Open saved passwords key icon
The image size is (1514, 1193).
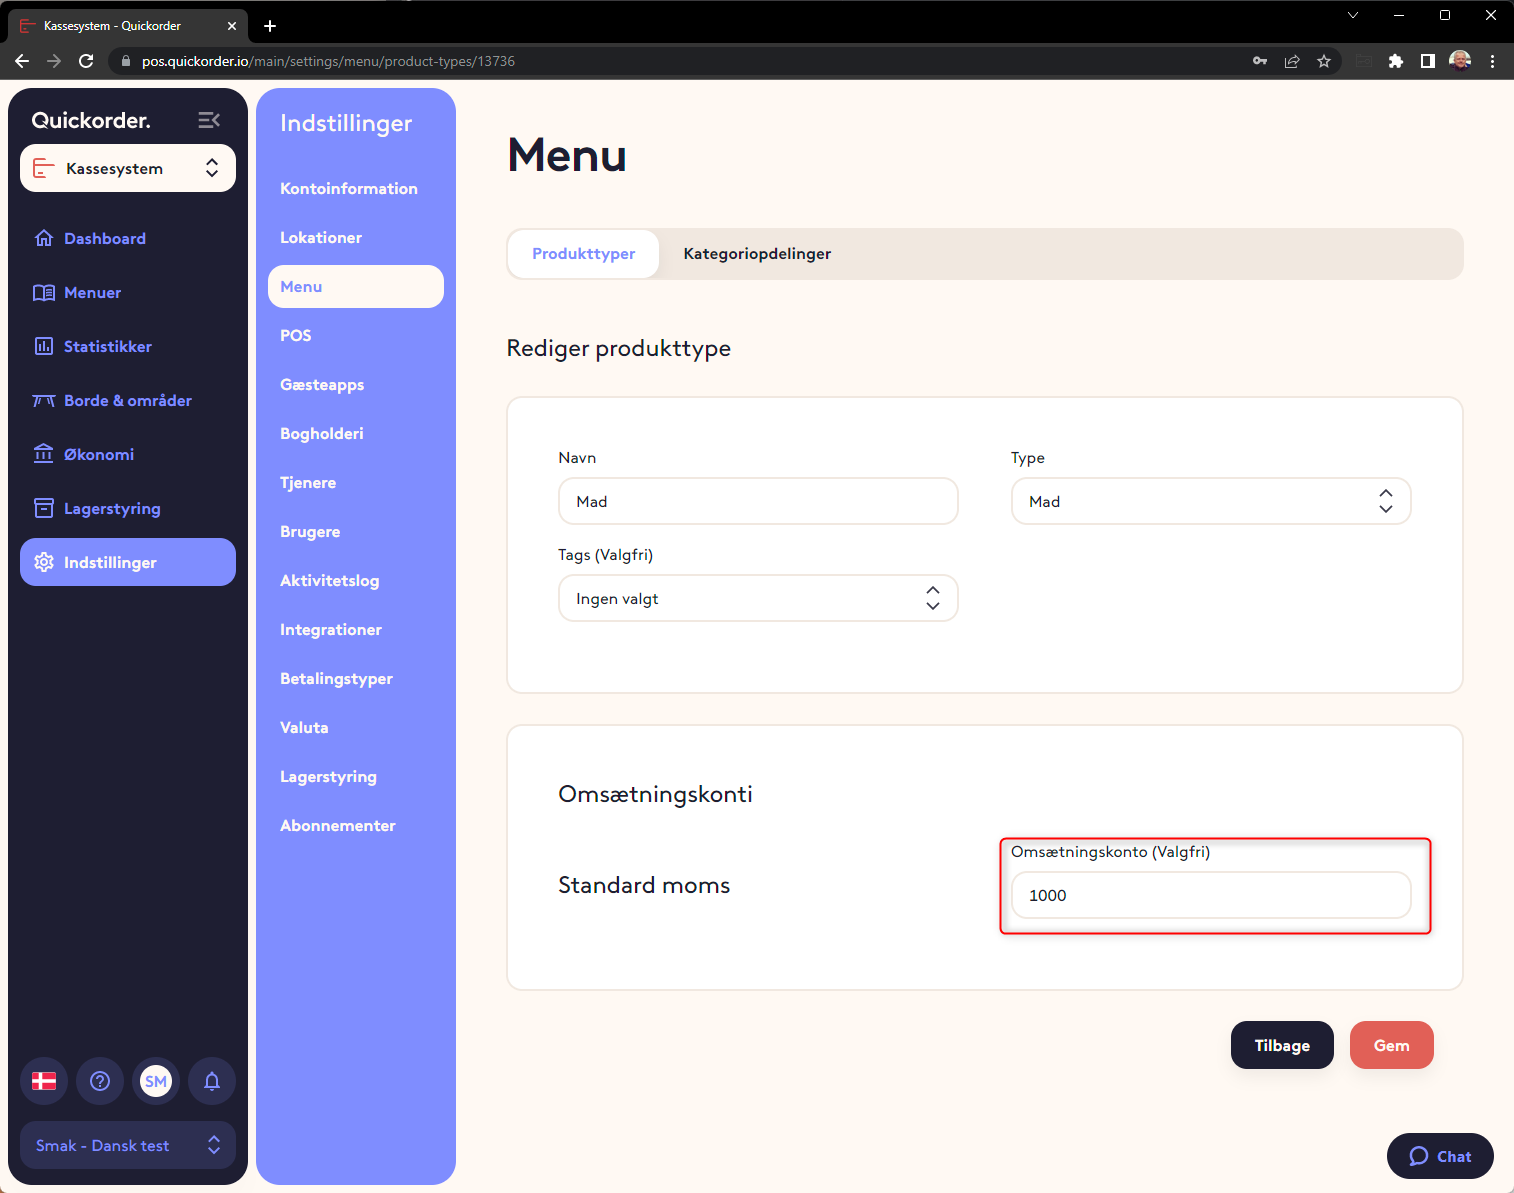(x=1260, y=61)
